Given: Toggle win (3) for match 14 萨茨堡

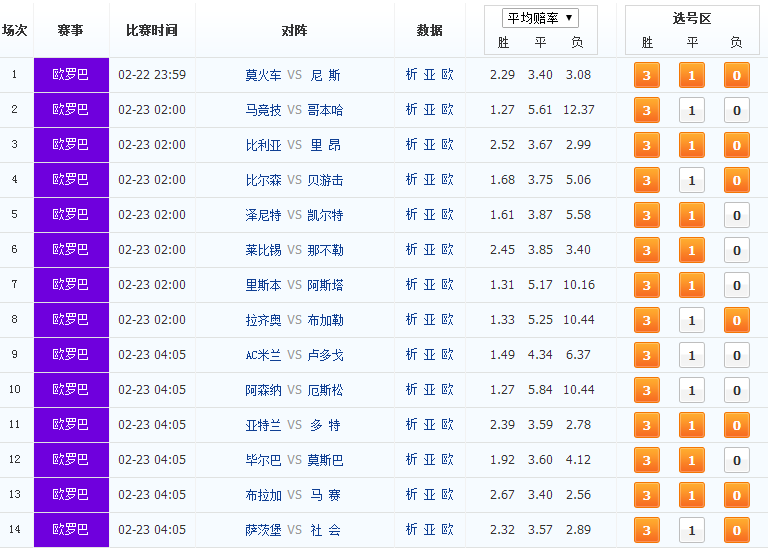Looking at the screenshot, I should point(647,530).
